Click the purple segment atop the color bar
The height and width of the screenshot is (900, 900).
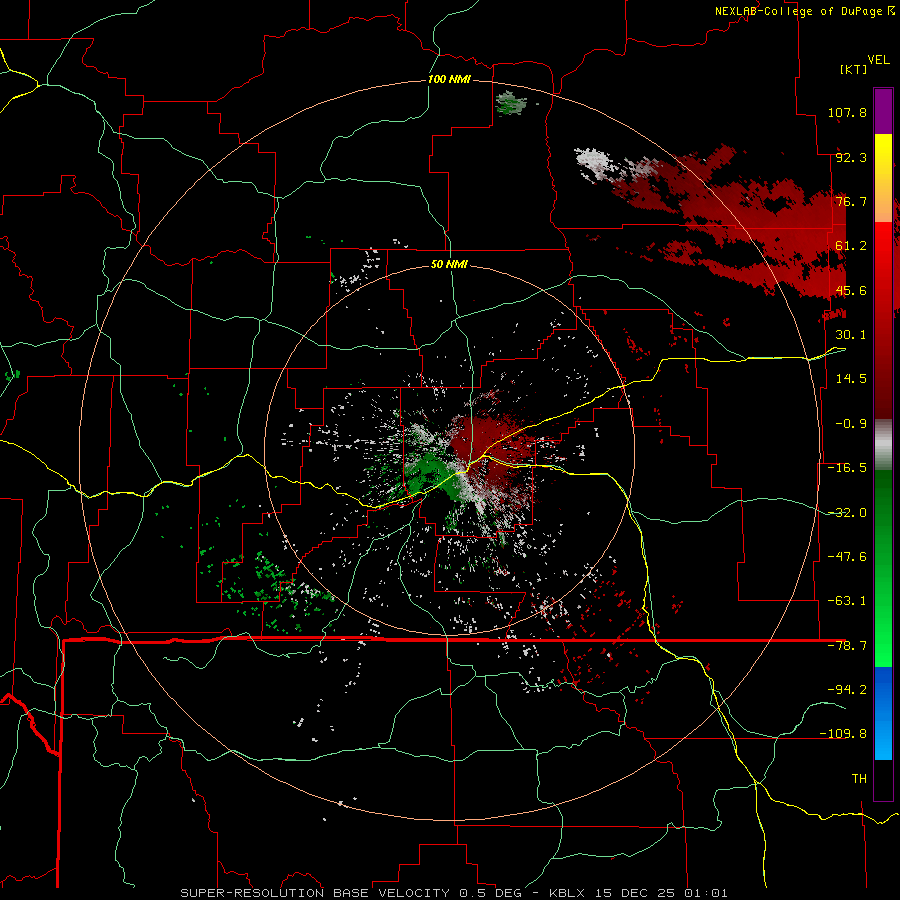(883, 111)
